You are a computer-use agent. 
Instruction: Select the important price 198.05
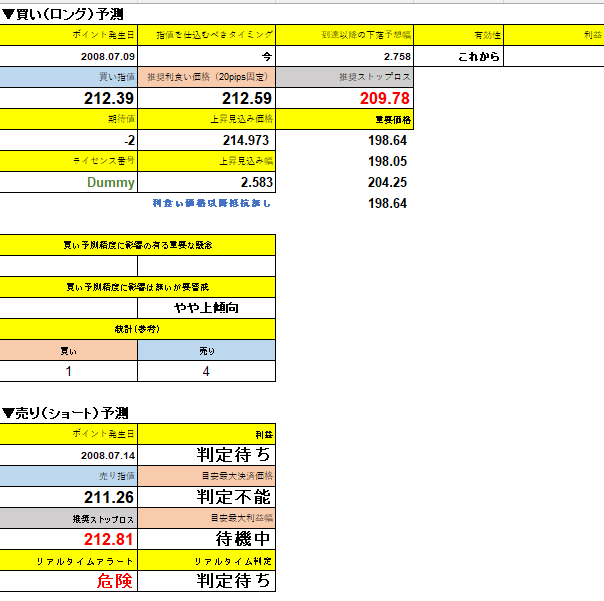(x=387, y=161)
